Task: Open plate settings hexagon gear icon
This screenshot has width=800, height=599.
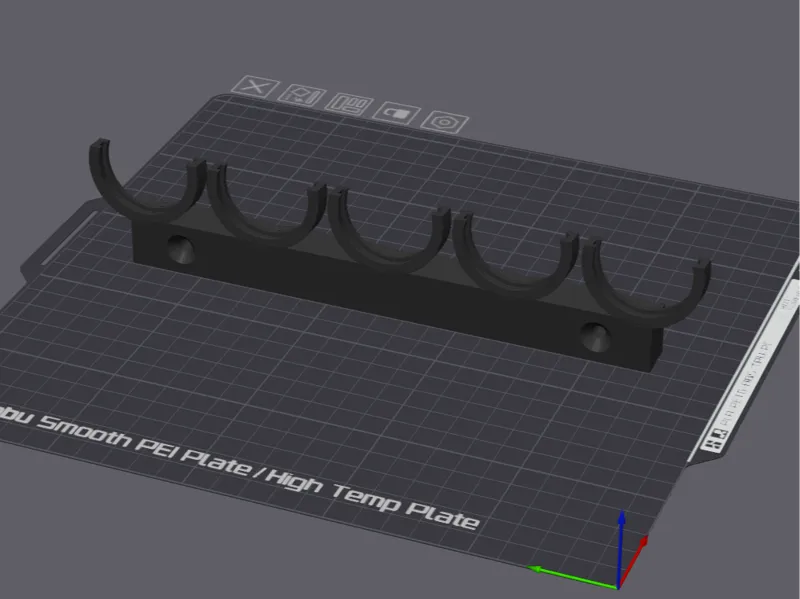Action: [444, 122]
